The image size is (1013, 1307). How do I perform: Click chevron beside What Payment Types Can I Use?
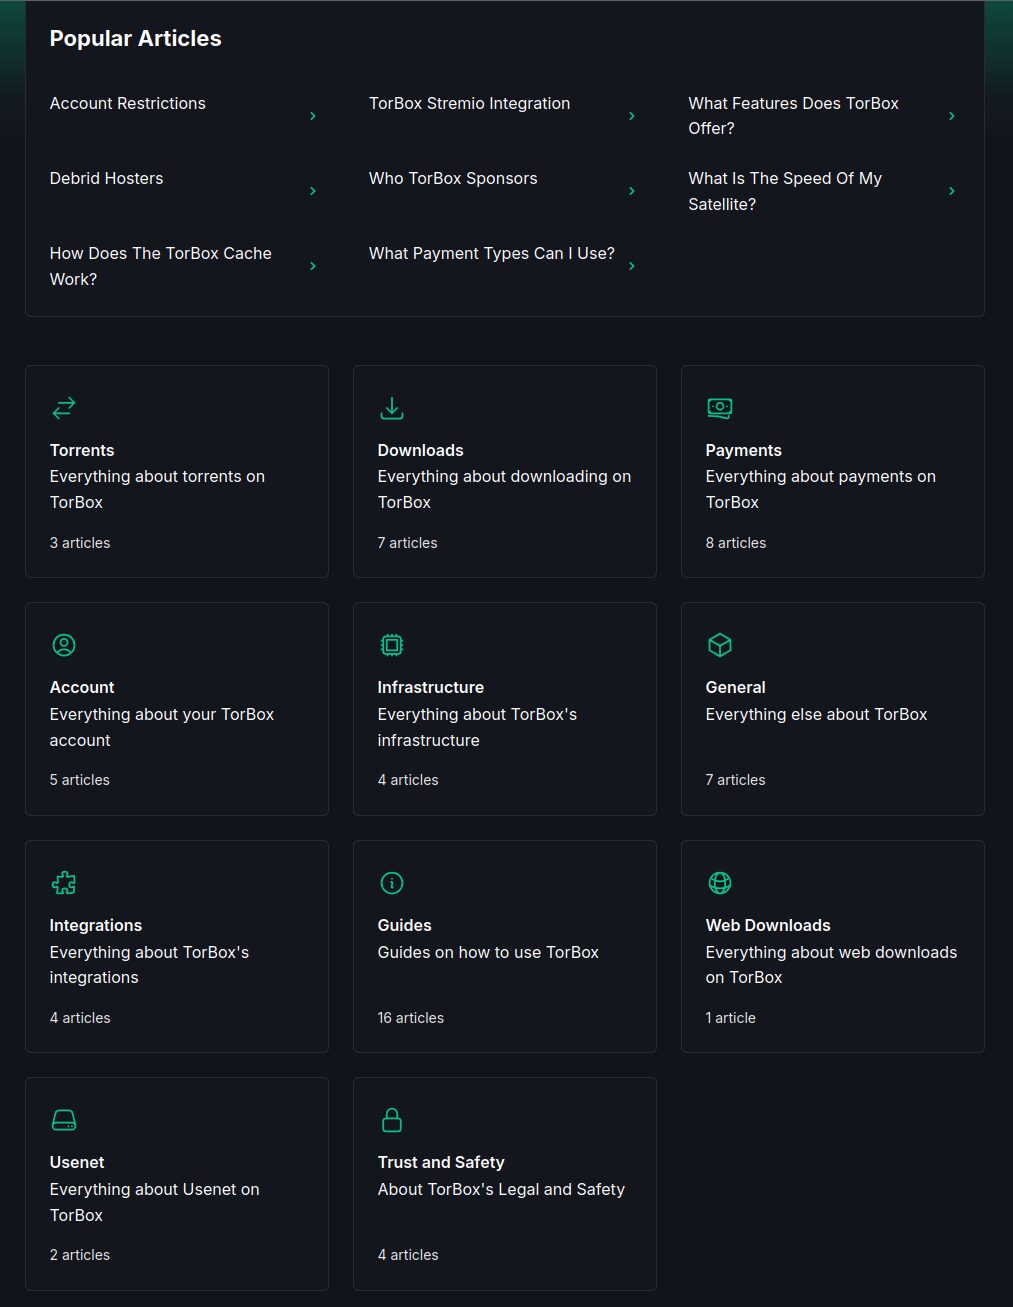pos(632,266)
